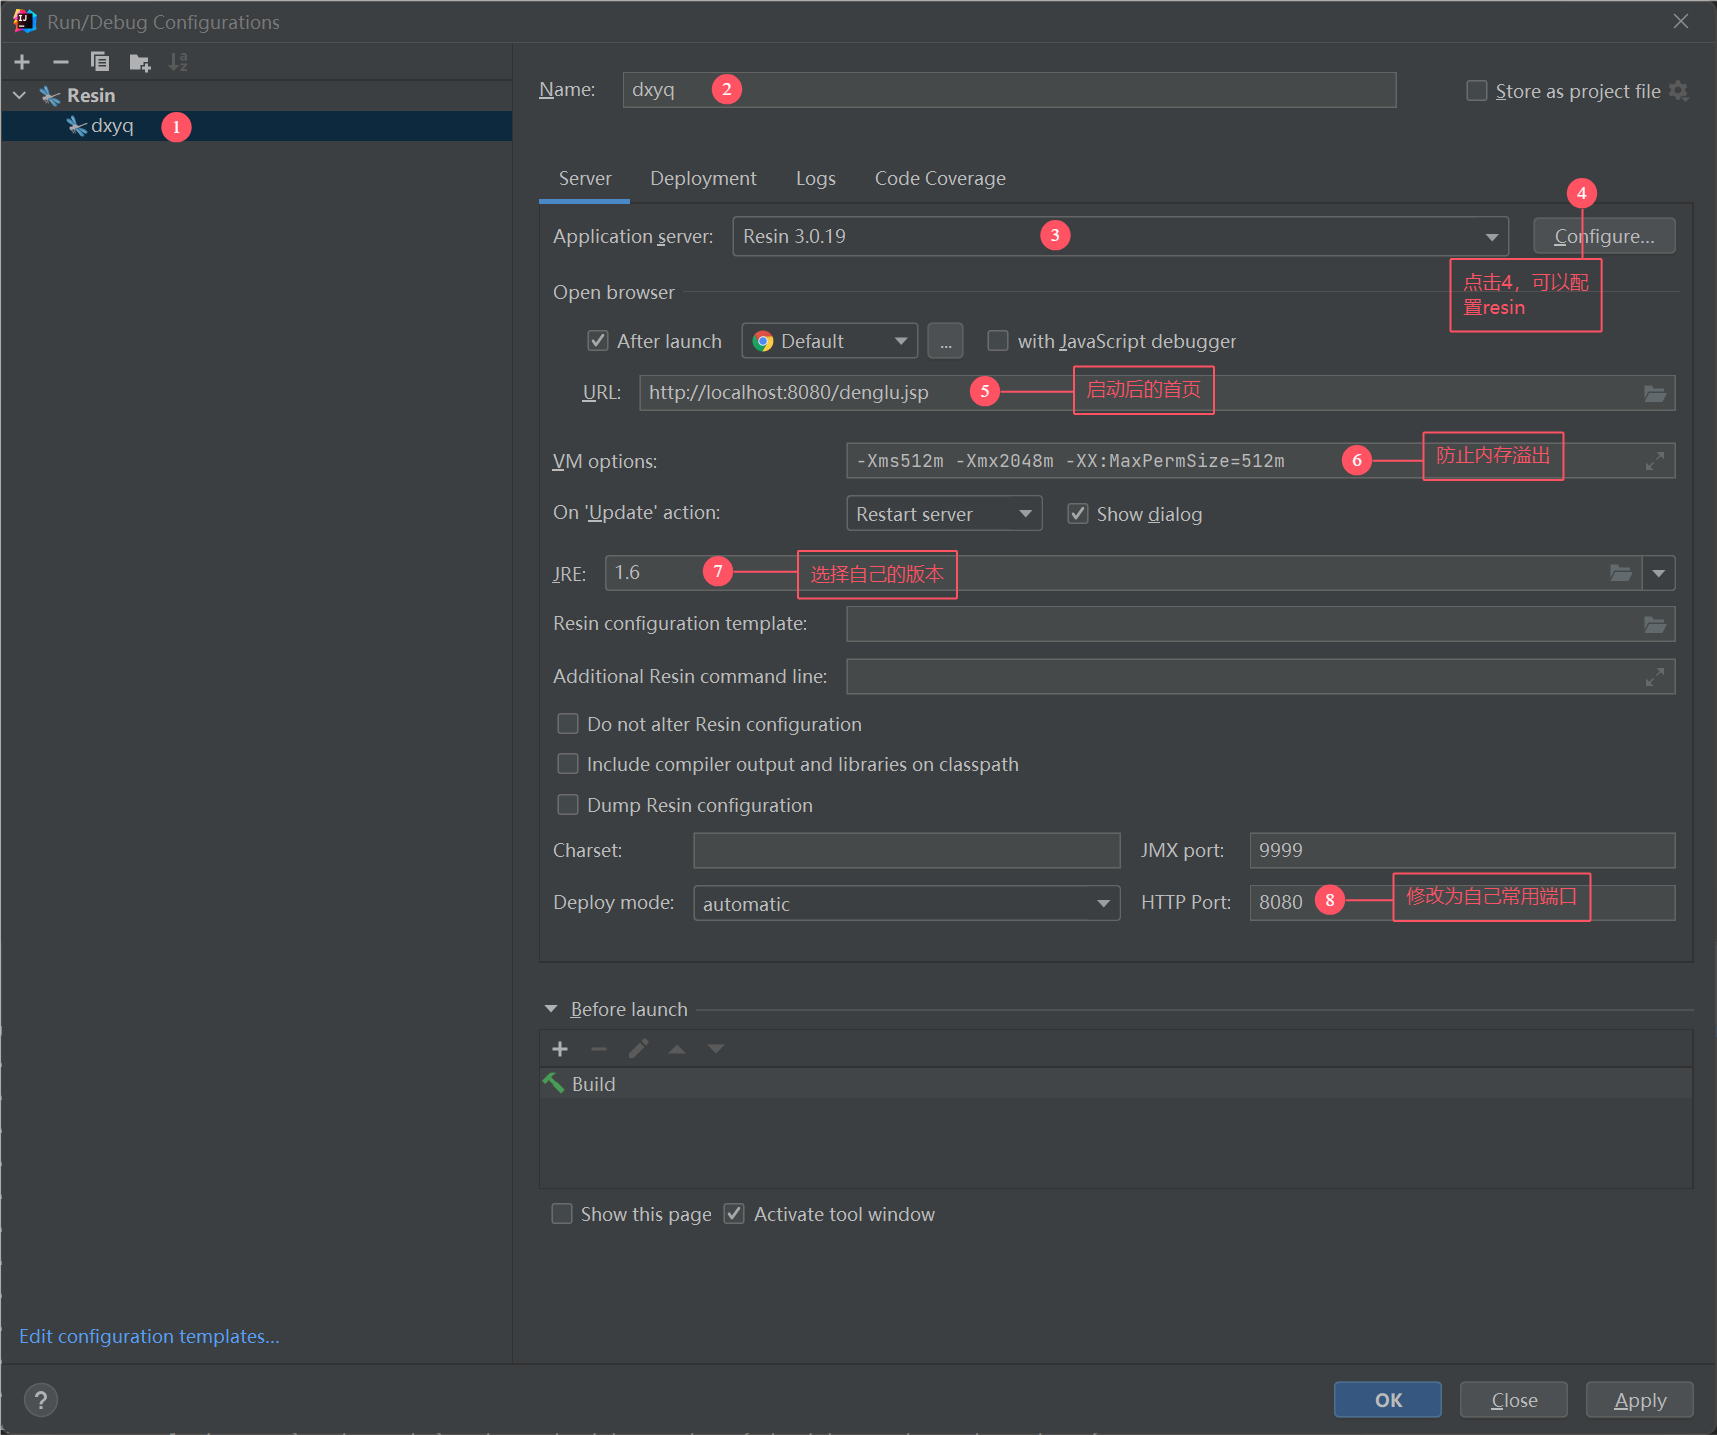Open the Application server dropdown
Viewport: 1717px width, 1435px height.
click(1491, 237)
